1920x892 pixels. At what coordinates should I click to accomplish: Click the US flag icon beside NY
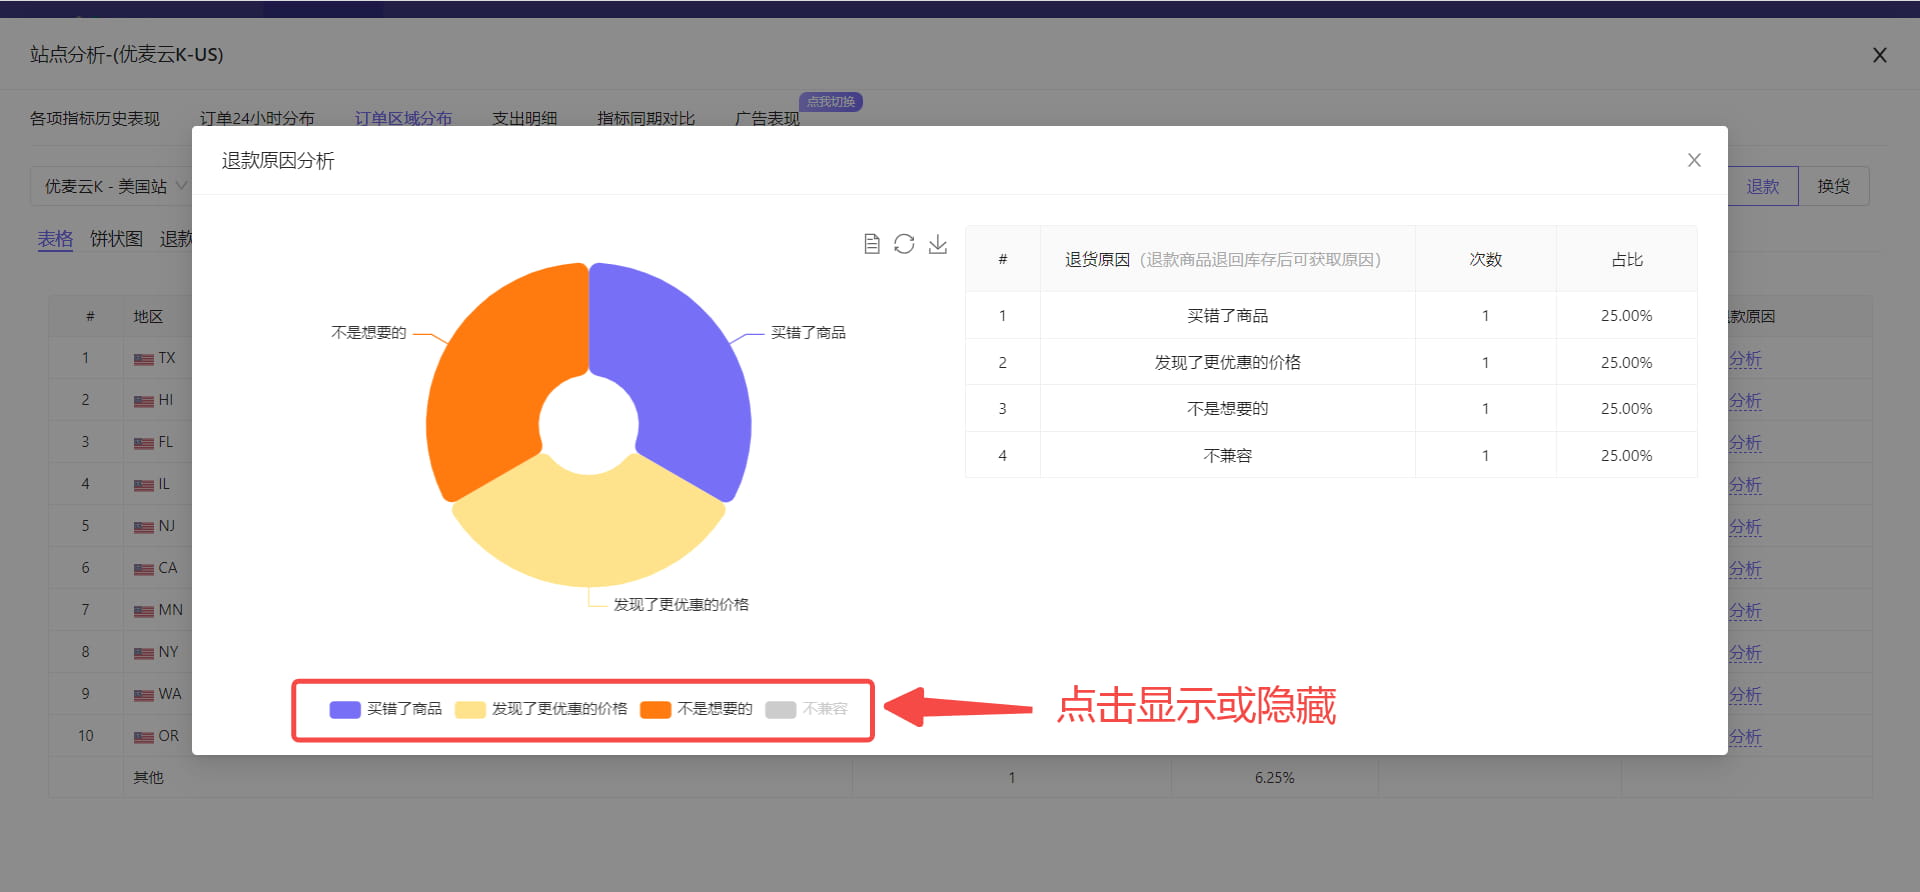tap(144, 653)
